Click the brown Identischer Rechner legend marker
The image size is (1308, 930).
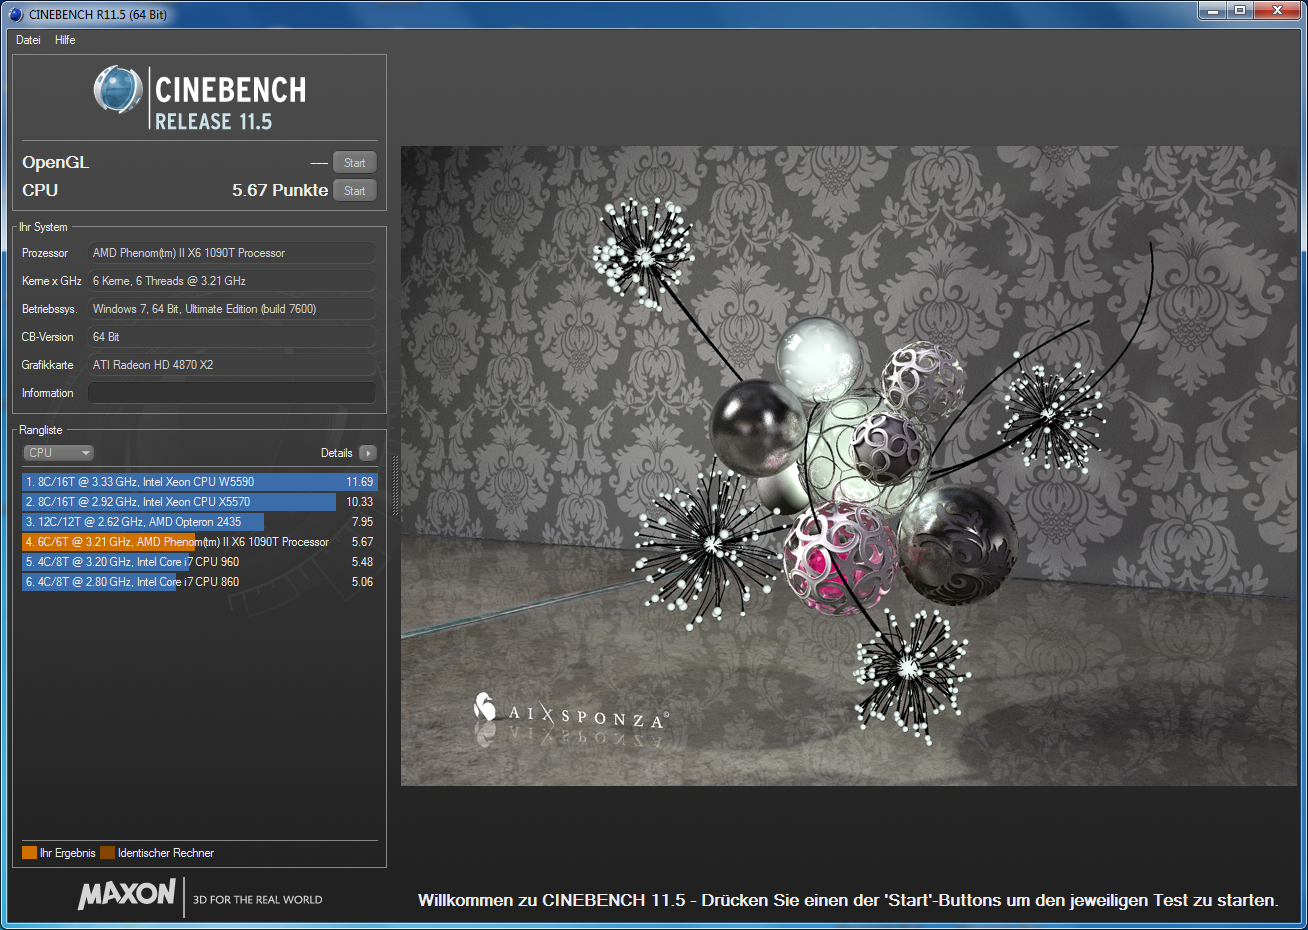[108, 853]
